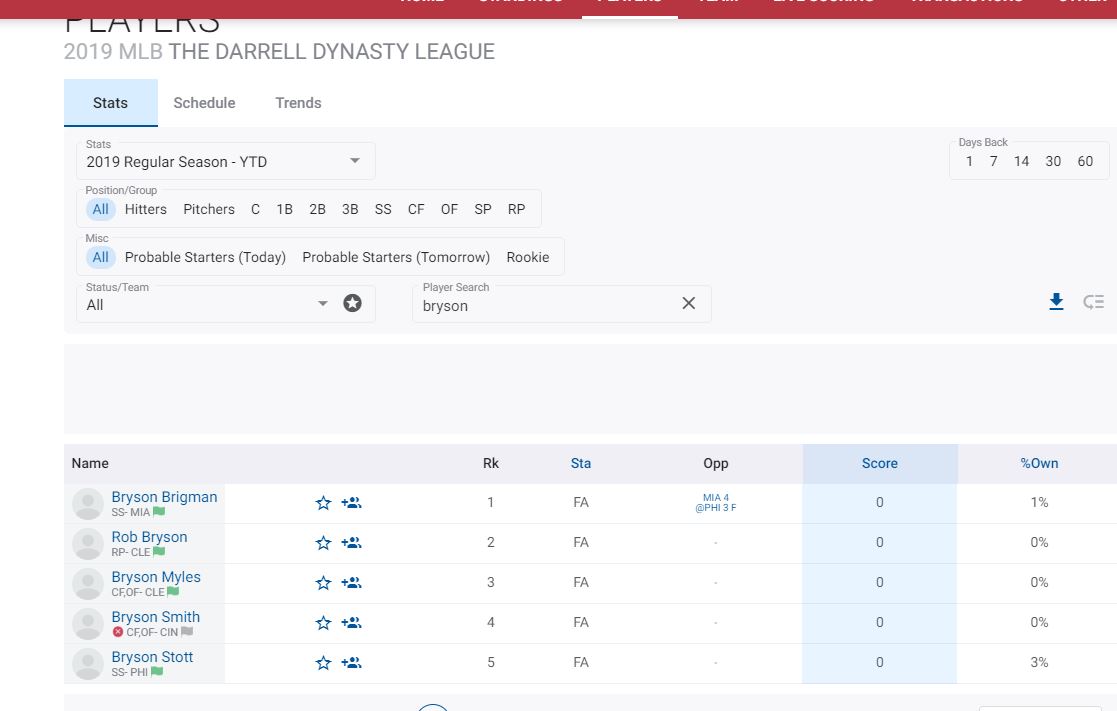Viewport: 1117px width, 711px height.
Task: Star Bryson Stott in the player list
Action: click(323, 663)
